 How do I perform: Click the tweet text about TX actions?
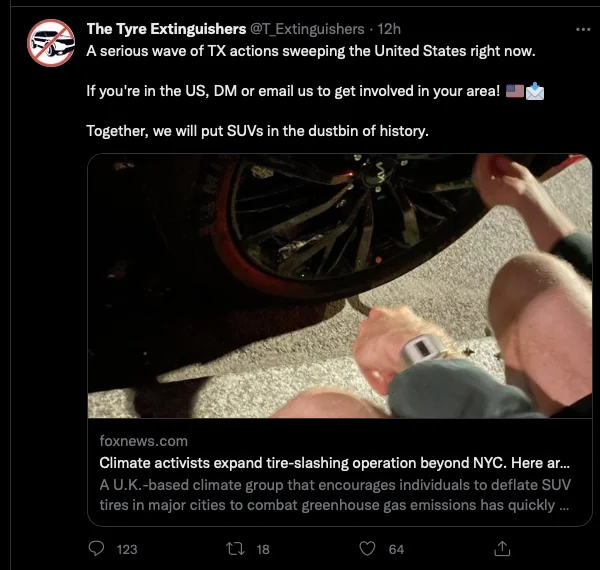(311, 51)
